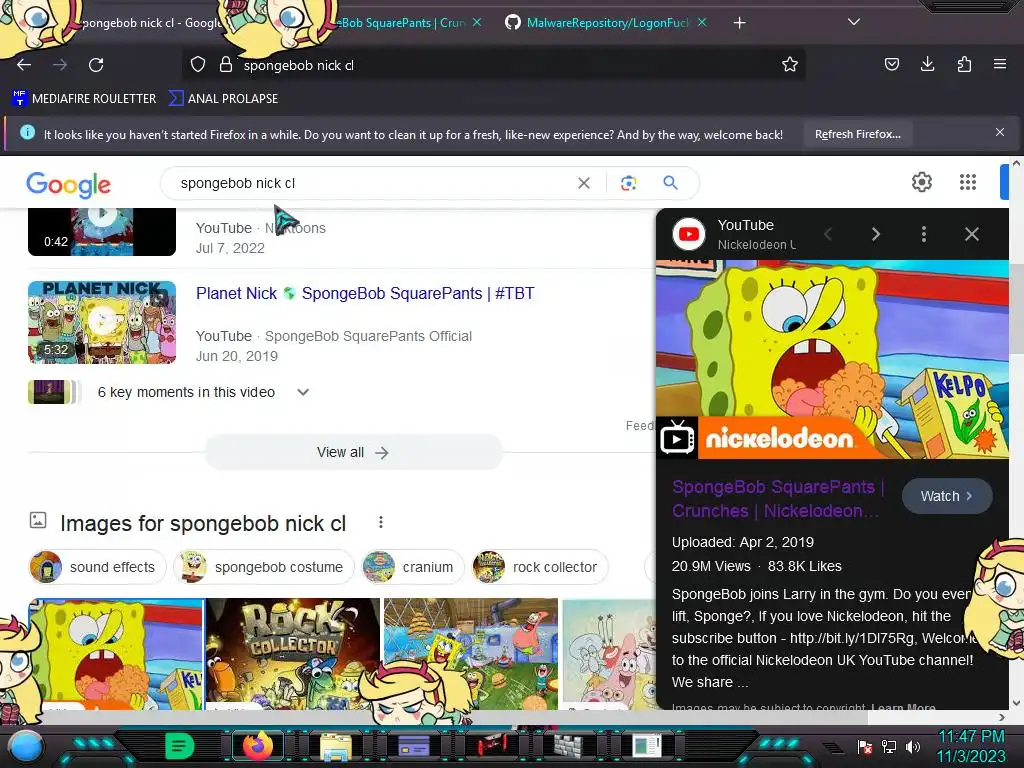Go to next image in preview panel
Screen dimensions: 1024x768
pyautogui.click(x=876, y=234)
